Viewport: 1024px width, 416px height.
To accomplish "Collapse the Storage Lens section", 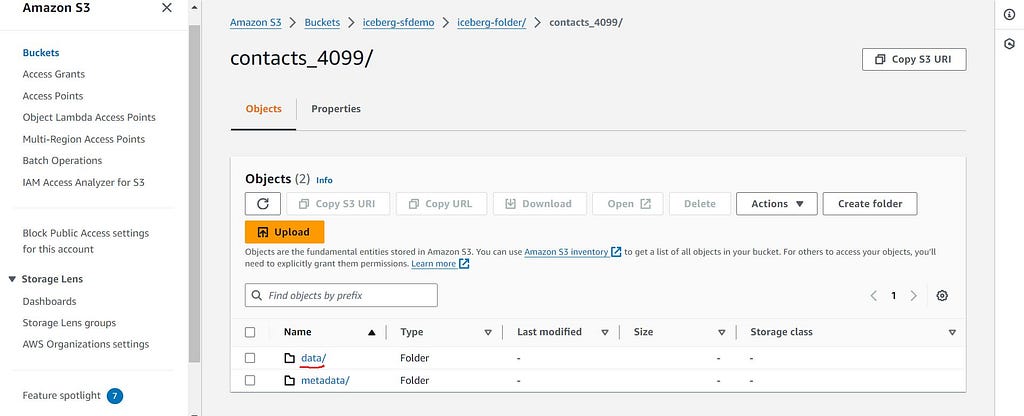I will tap(12, 279).
